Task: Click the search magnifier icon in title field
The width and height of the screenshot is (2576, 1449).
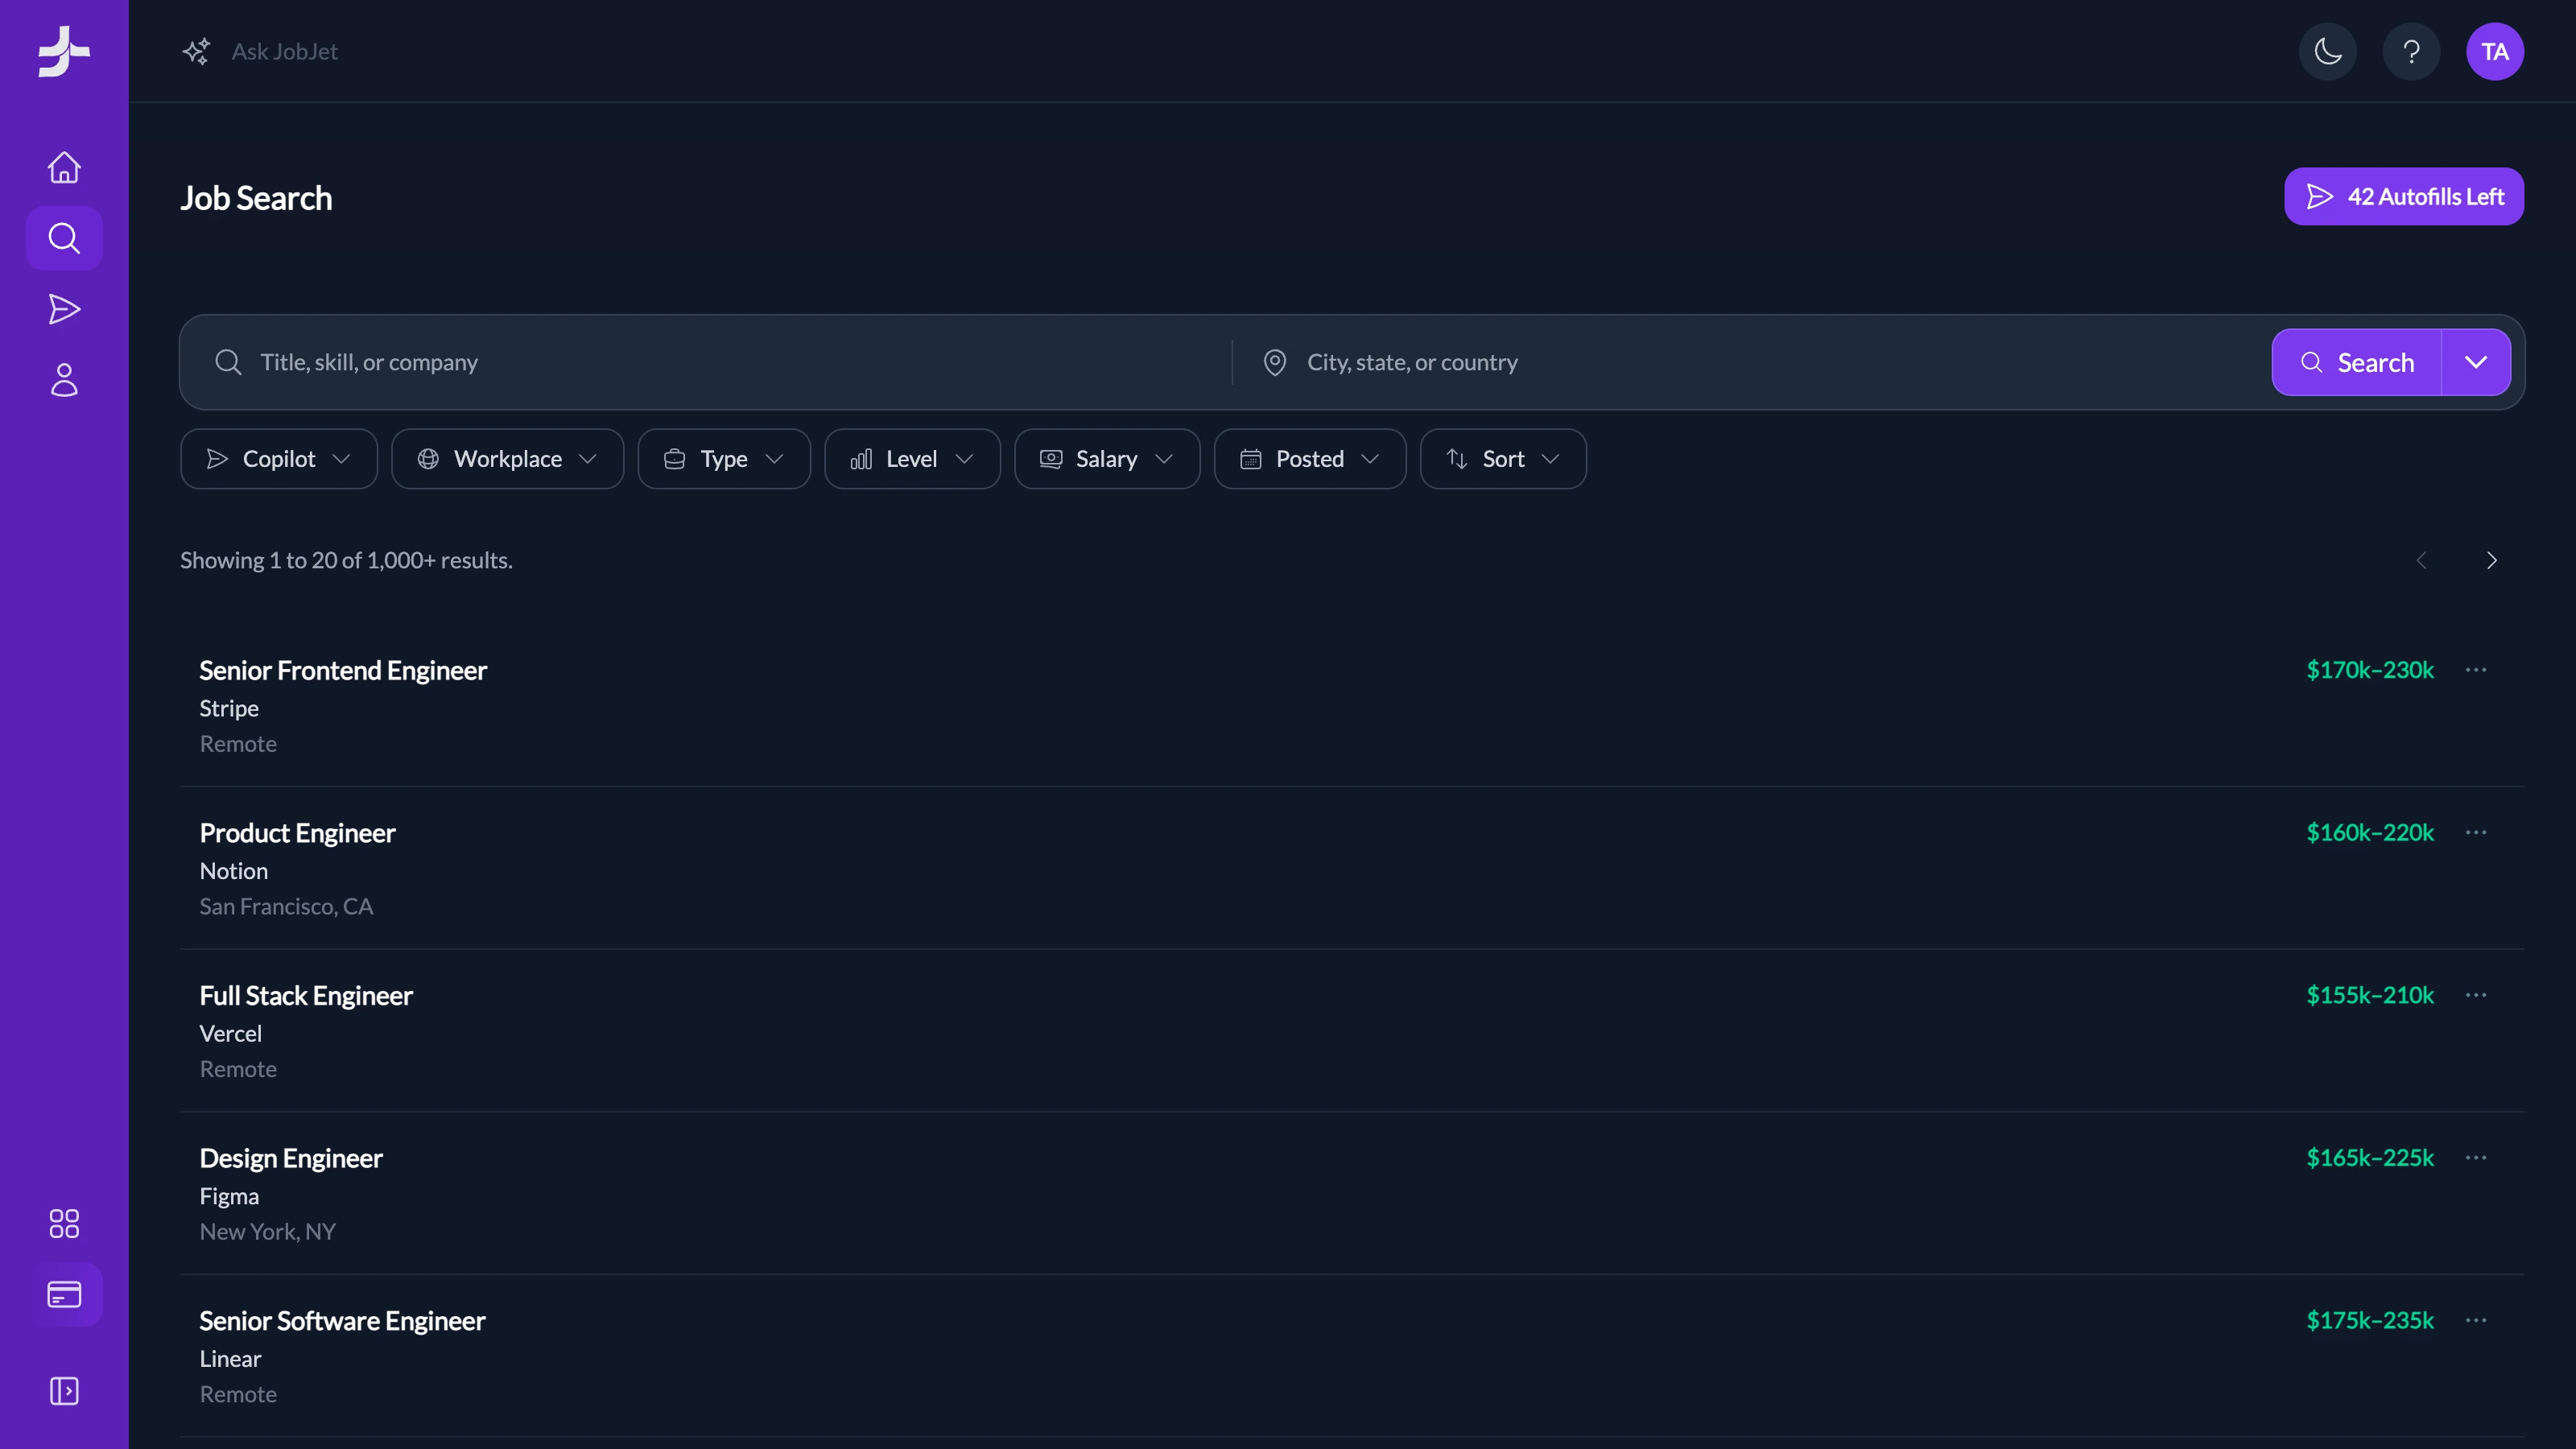Action: pyautogui.click(x=228, y=362)
